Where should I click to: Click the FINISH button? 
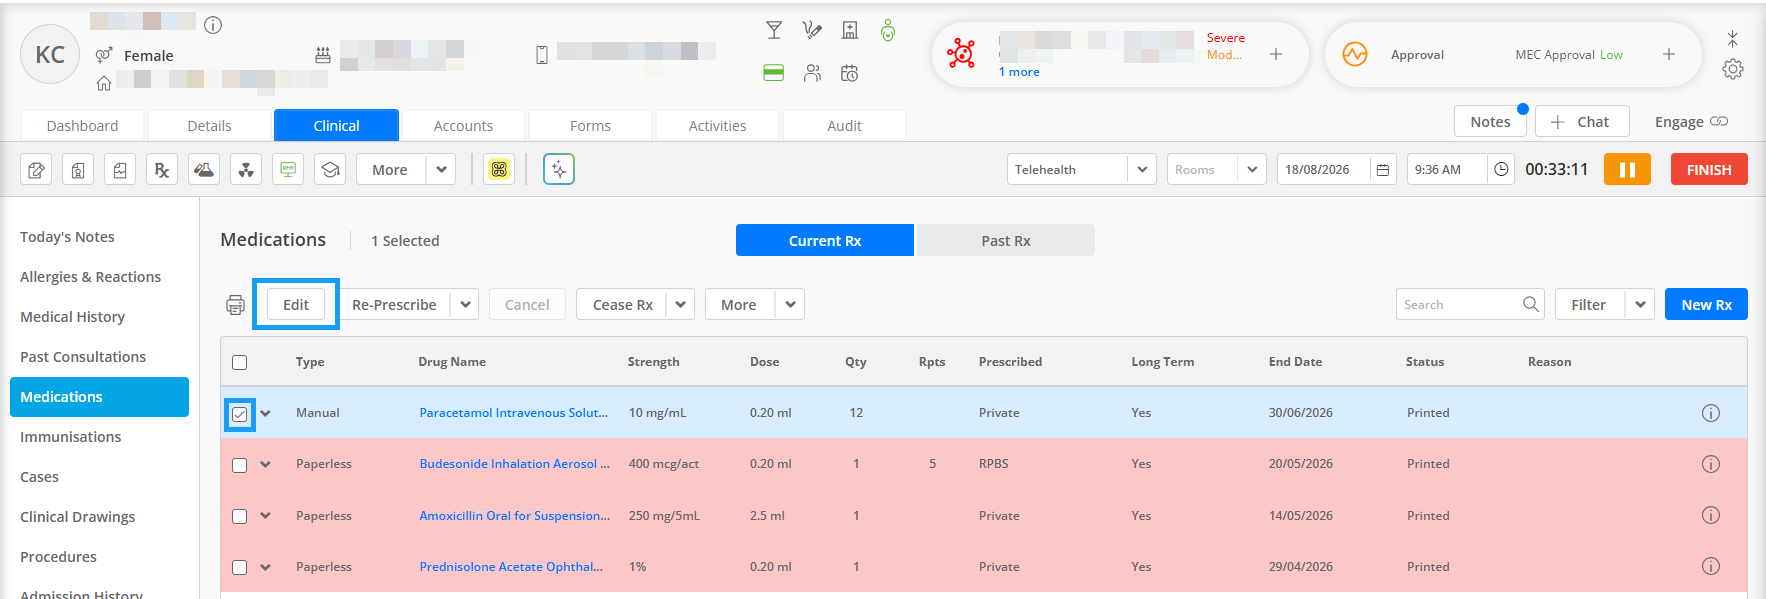1709,170
